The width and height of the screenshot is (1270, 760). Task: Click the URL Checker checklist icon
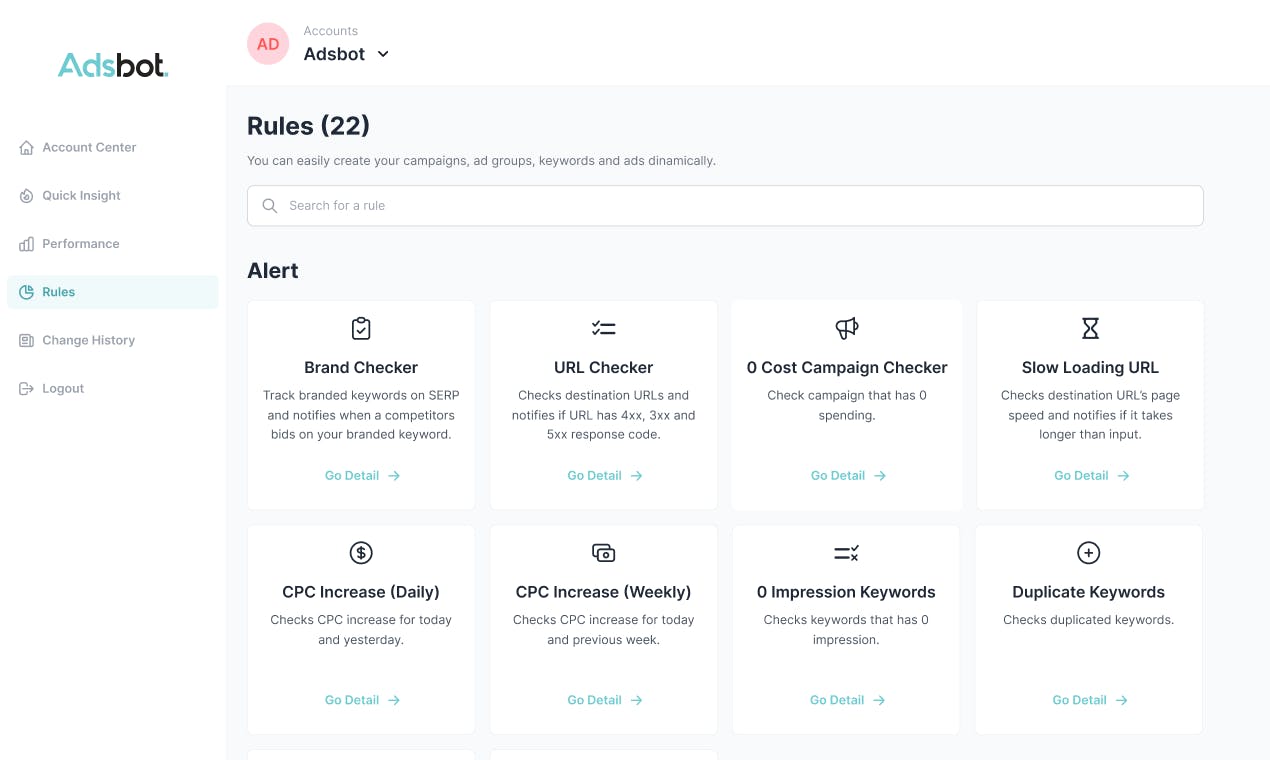(603, 328)
